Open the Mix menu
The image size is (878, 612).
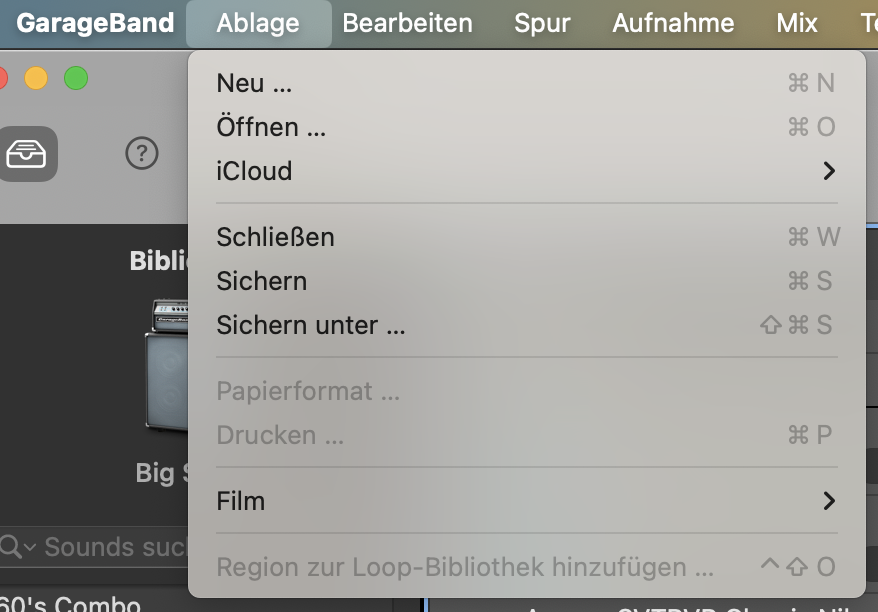click(x=797, y=24)
